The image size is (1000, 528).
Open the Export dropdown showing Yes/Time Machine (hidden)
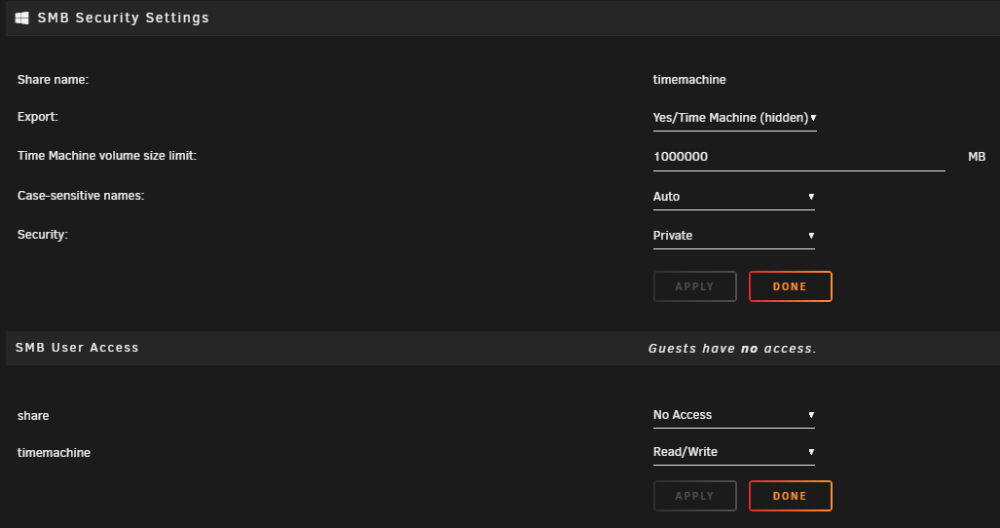[x=735, y=118]
